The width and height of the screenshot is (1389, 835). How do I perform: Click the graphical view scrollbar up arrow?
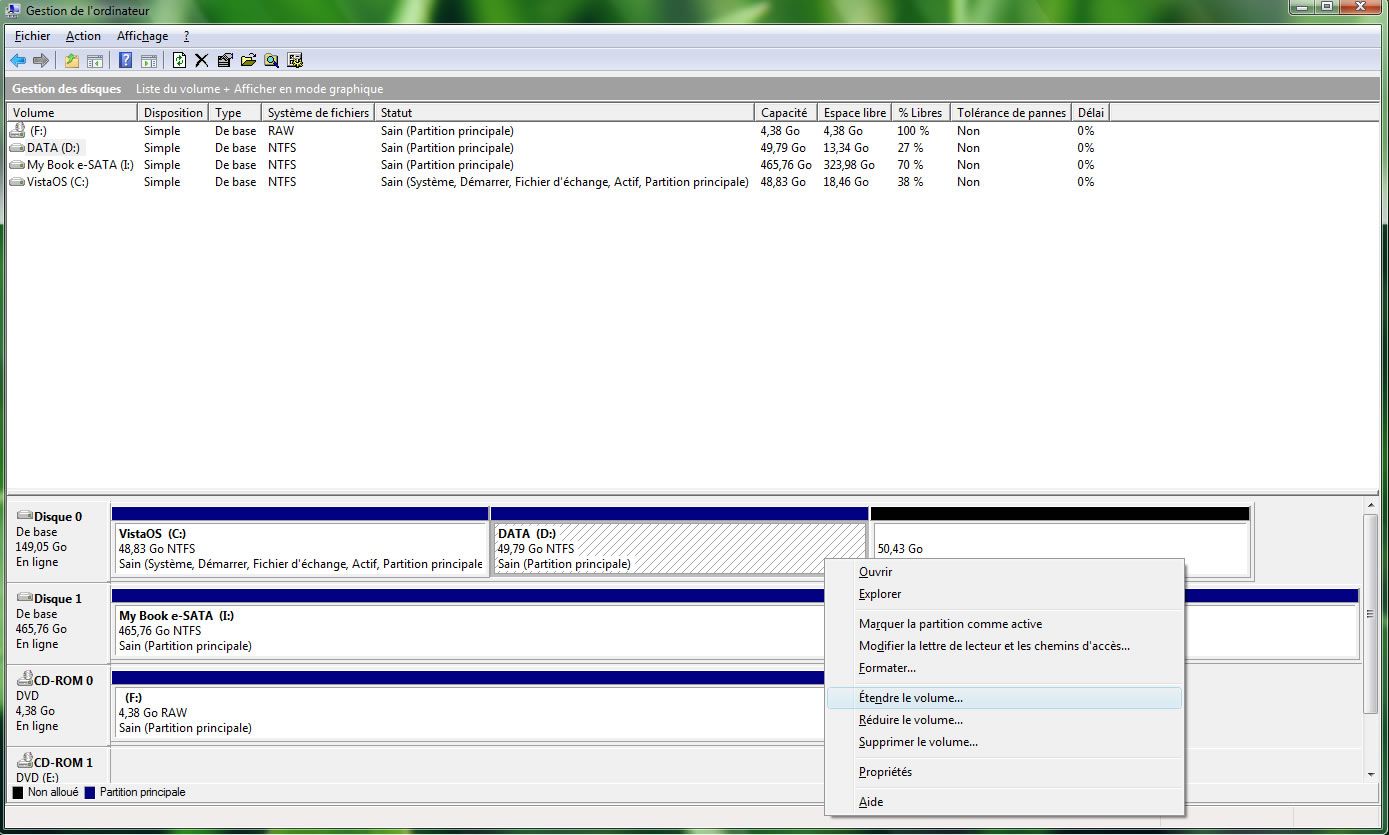[x=1371, y=506]
